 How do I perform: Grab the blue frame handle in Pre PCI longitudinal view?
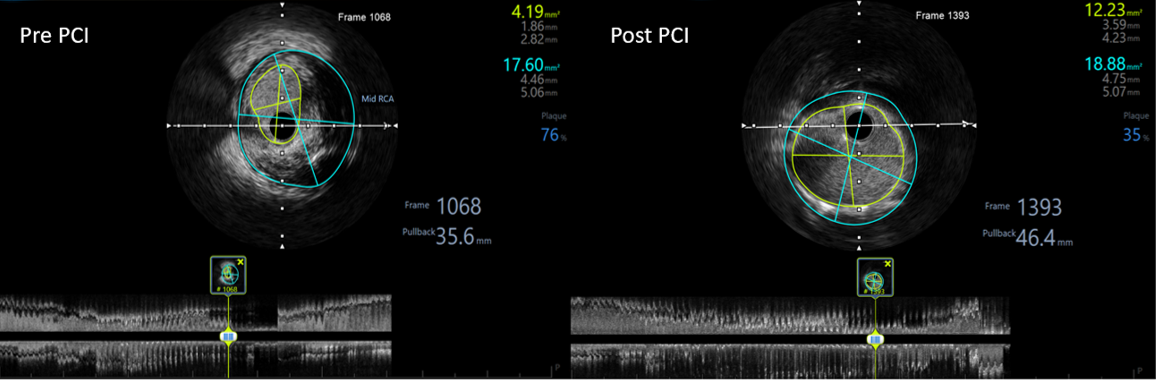(x=229, y=336)
